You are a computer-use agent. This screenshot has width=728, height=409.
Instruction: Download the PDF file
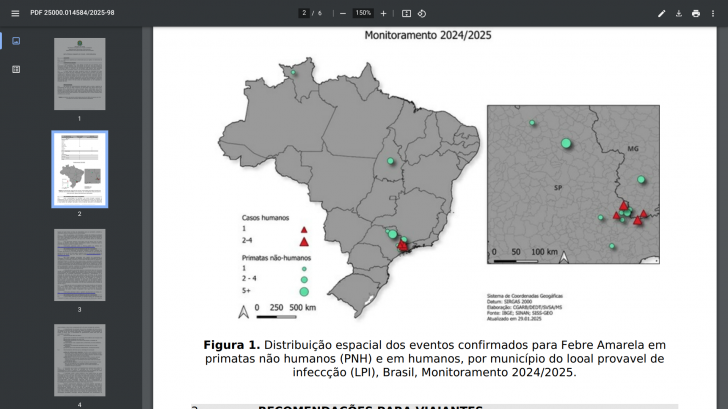coord(679,13)
